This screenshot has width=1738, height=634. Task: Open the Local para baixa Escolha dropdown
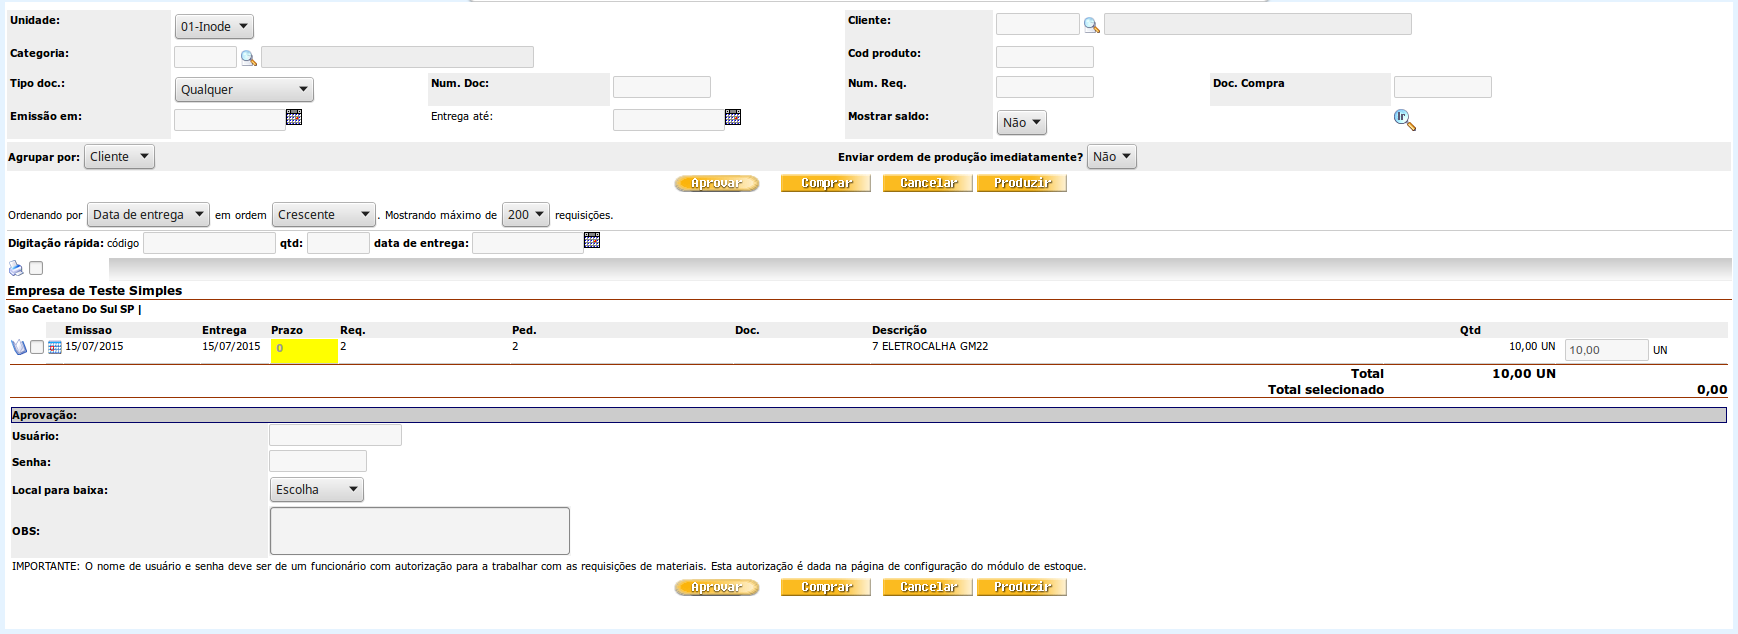[x=316, y=490]
